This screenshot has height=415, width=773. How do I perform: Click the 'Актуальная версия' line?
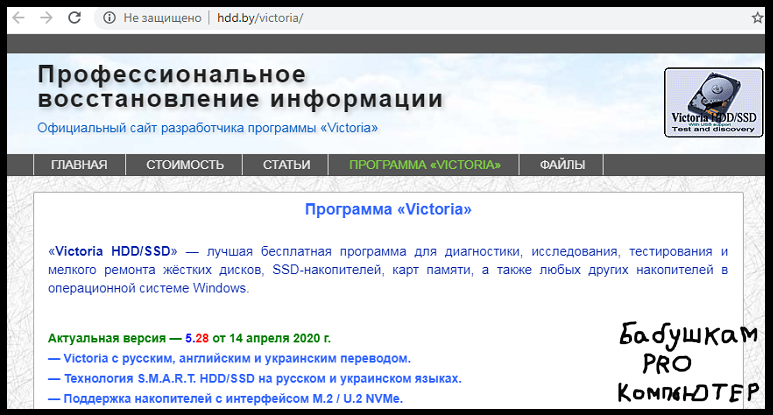(189, 339)
